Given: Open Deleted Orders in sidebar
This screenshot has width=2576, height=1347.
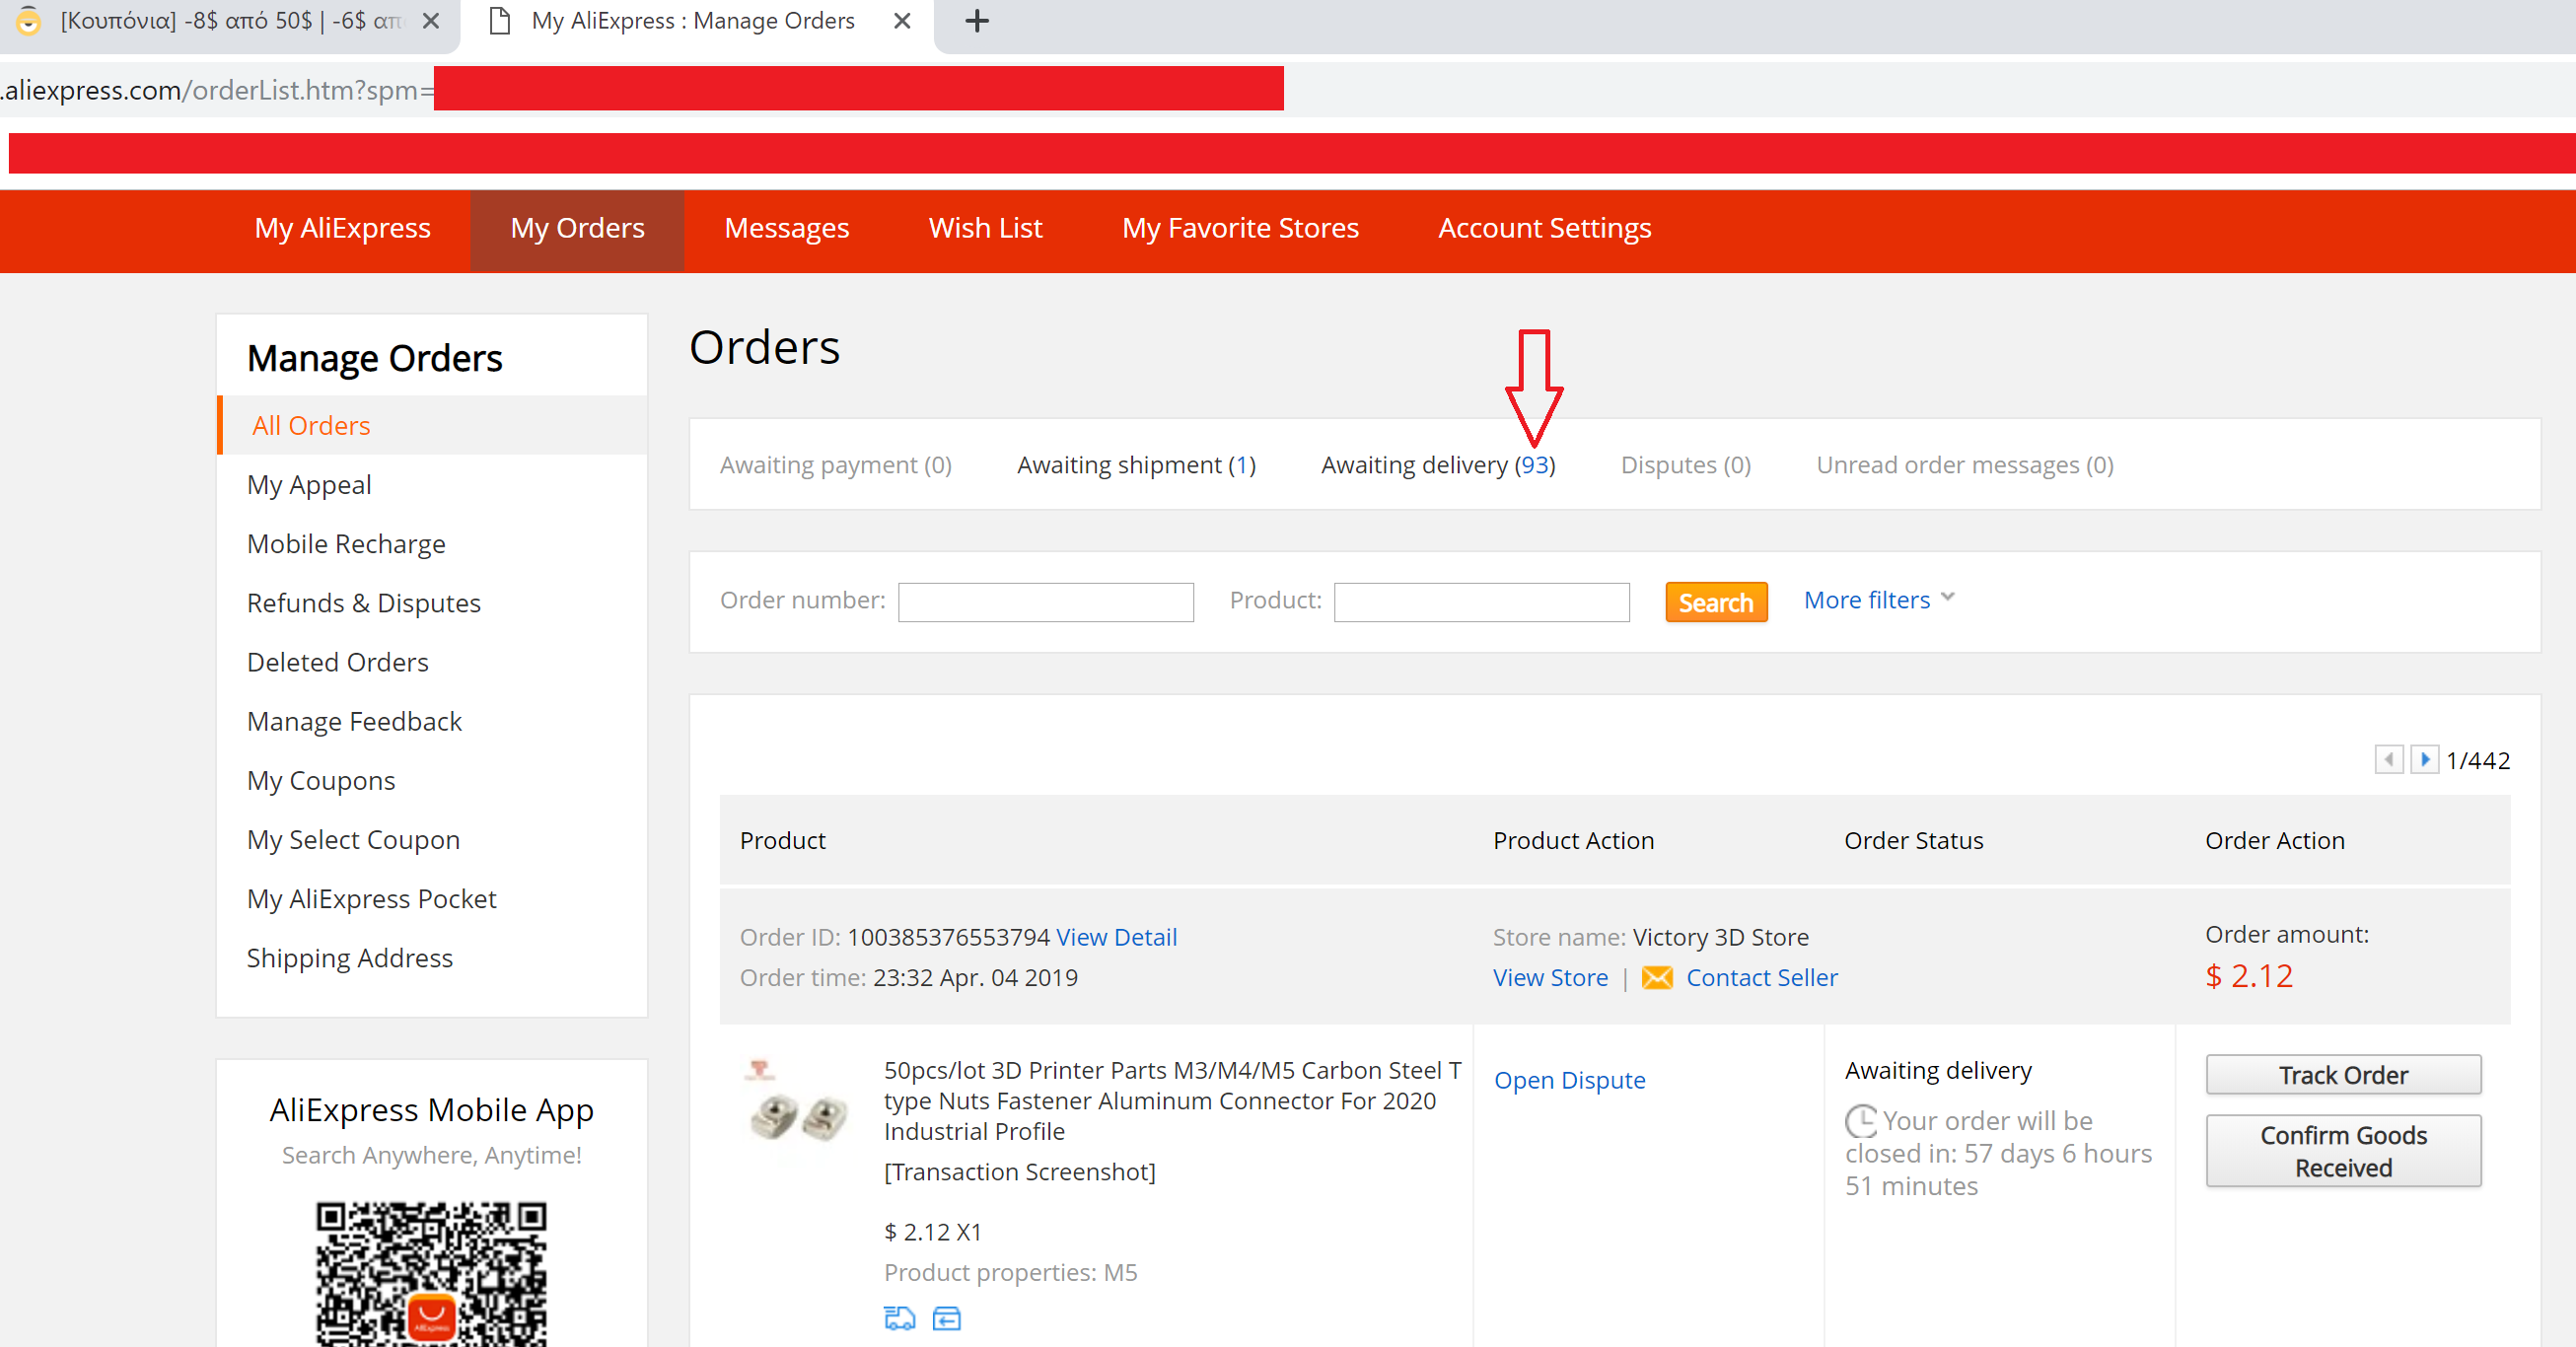Looking at the screenshot, I should [338, 662].
